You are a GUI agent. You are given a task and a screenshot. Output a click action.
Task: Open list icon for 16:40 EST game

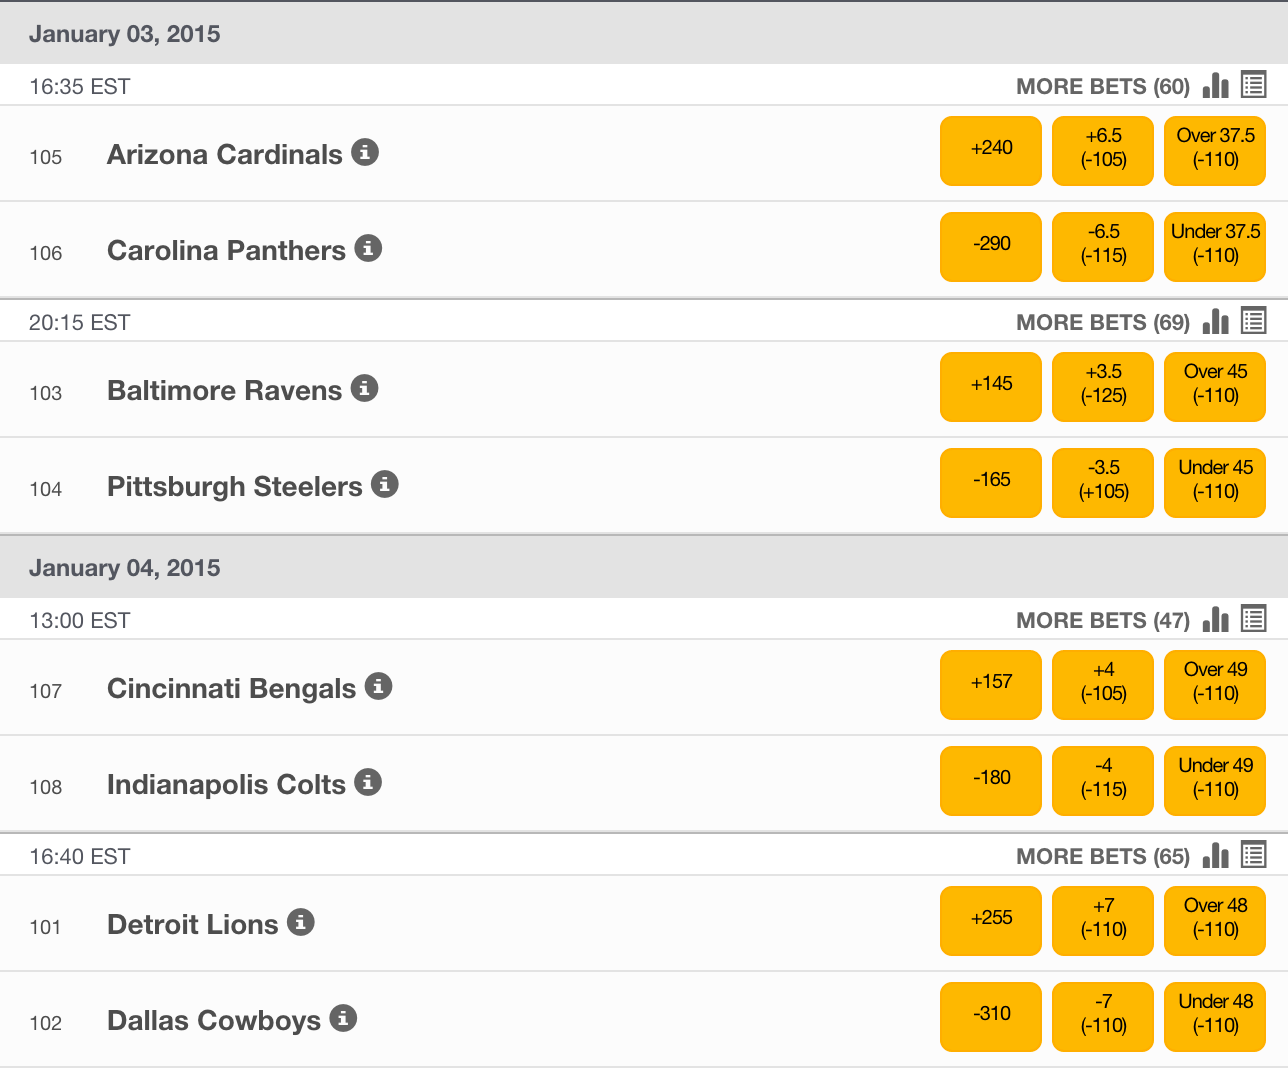(x=1253, y=855)
